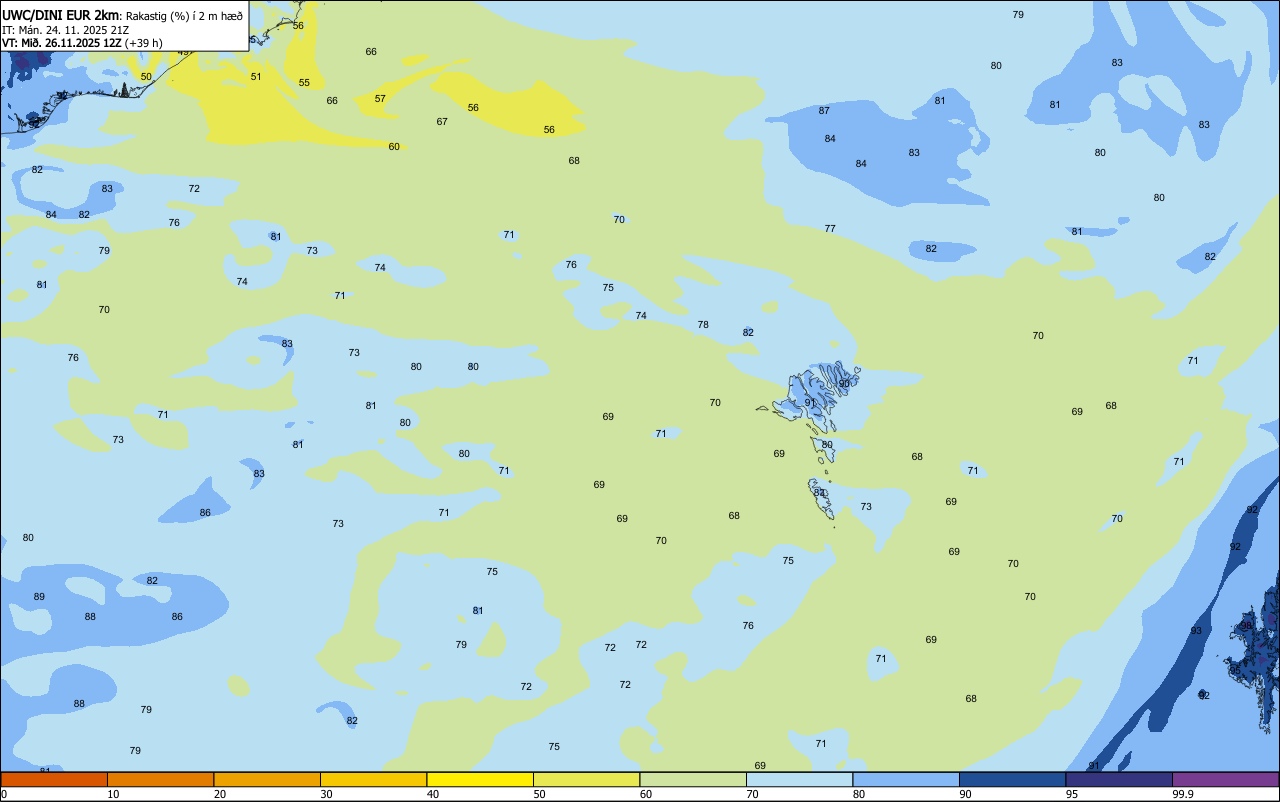Click the 'VT: Mið. 26.11.2025 12Z' line

pyautogui.click(x=62, y=42)
